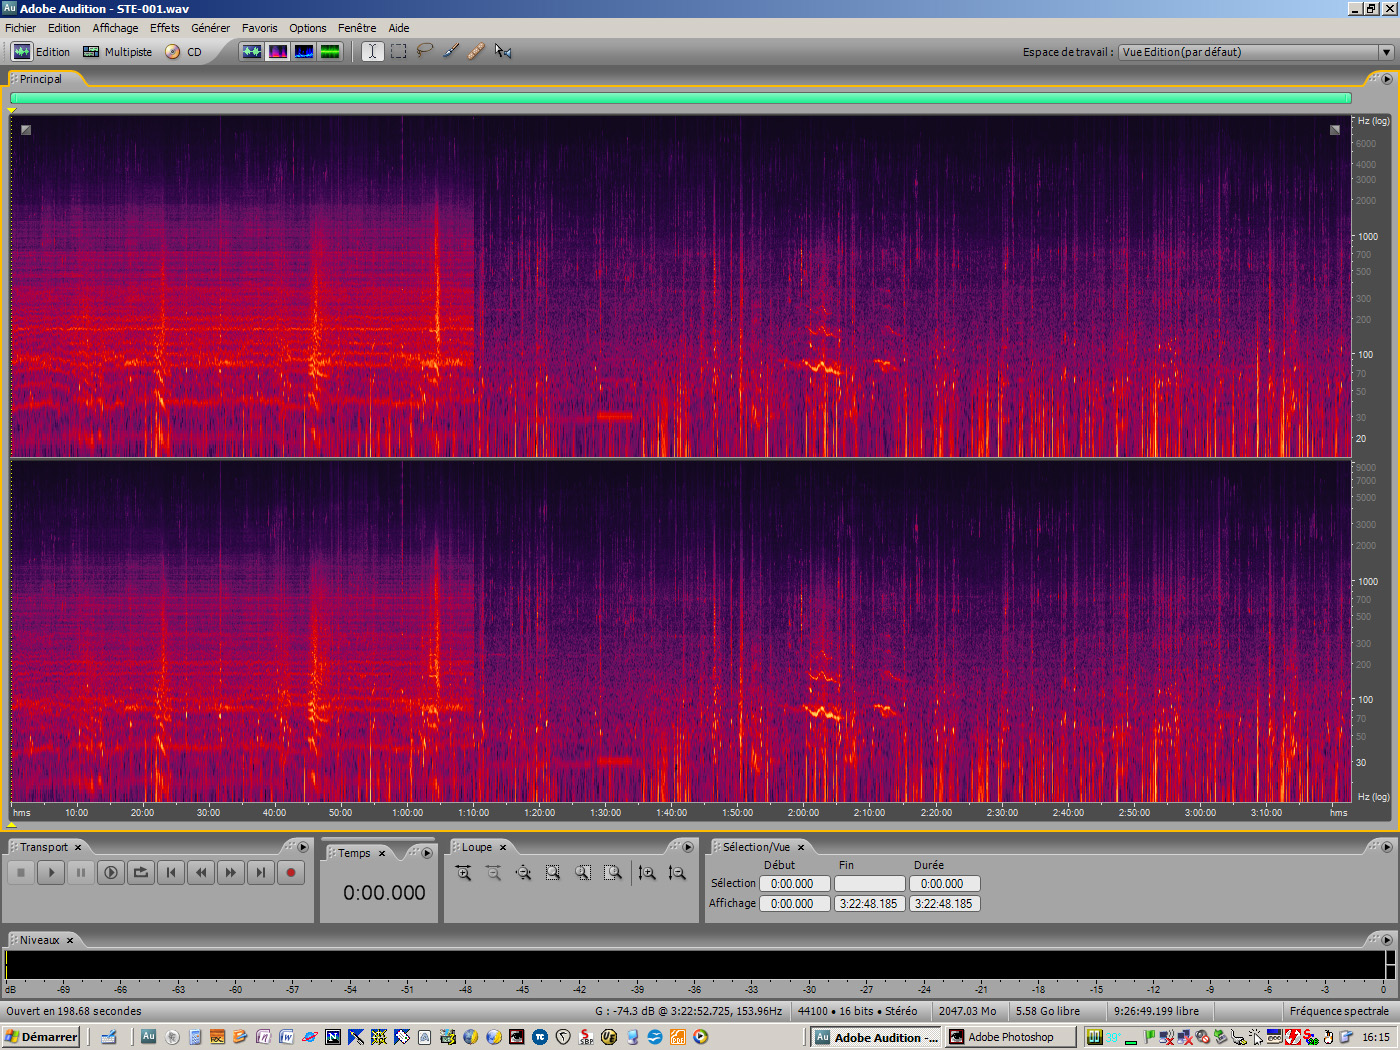The height and width of the screenshot is (1050, 1400).
Task: Switch to Multipiste view
Action: (117, 52)
